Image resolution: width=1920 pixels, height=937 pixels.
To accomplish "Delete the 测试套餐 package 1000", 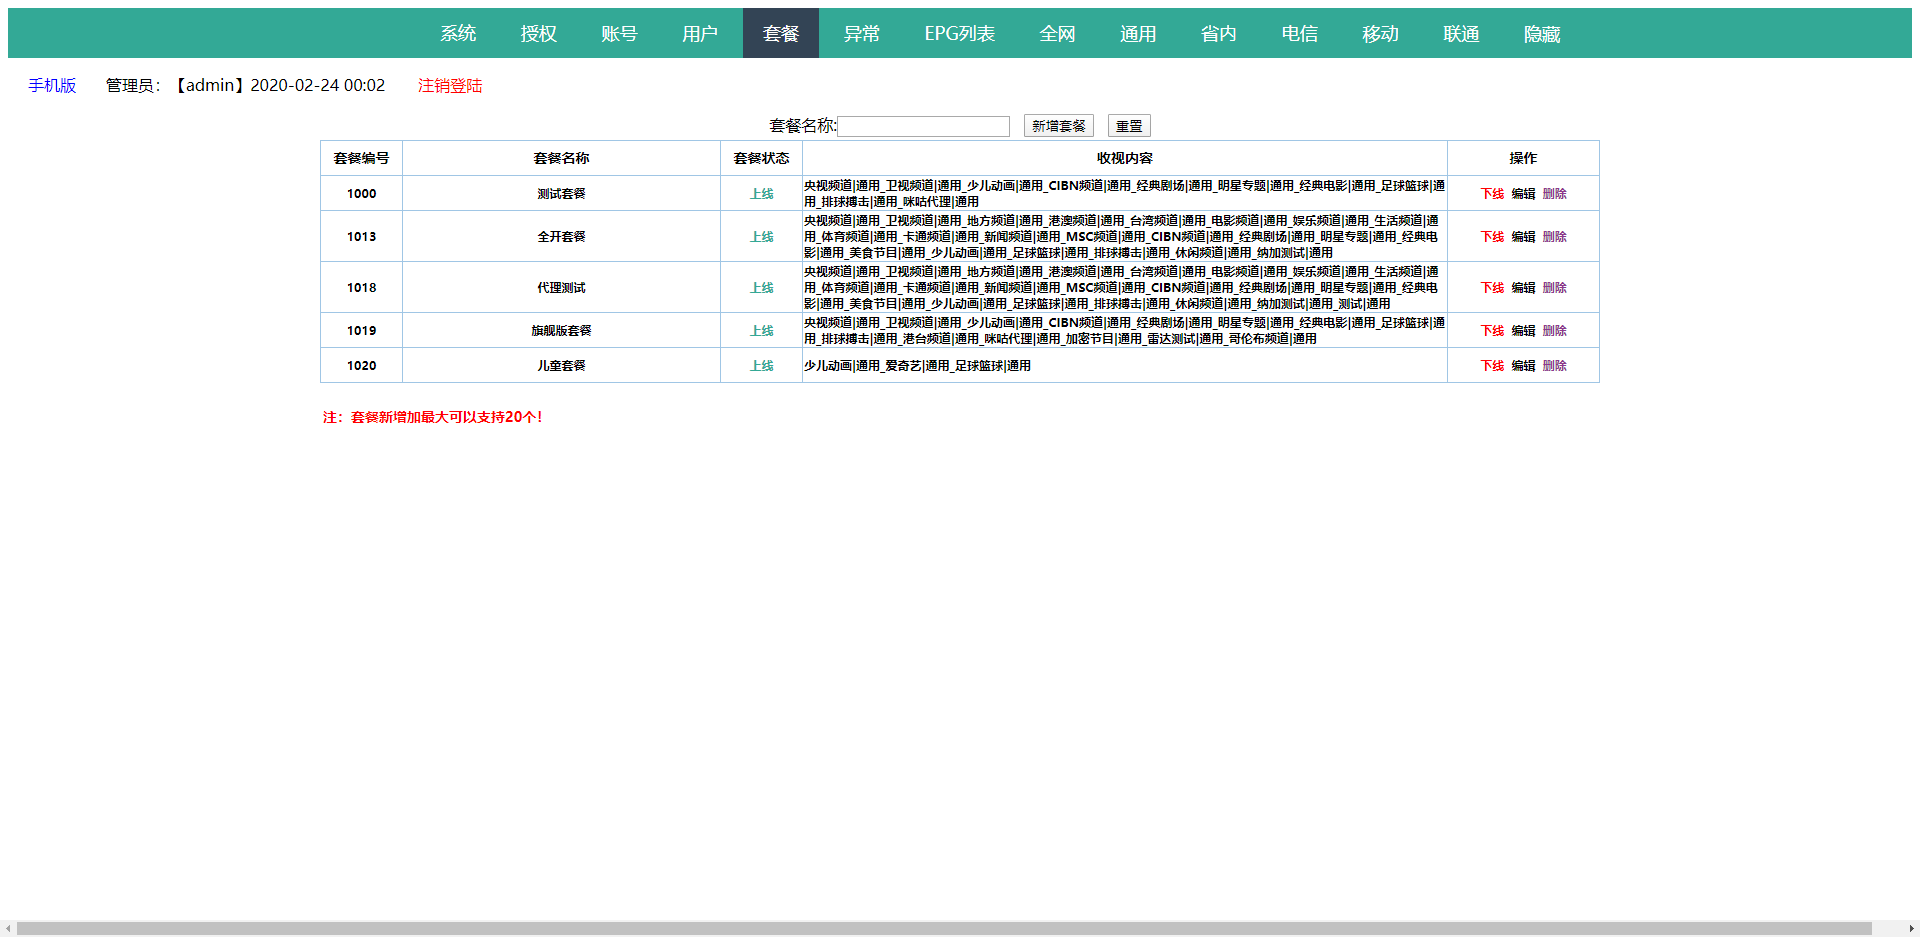I will pos(1554,194).
